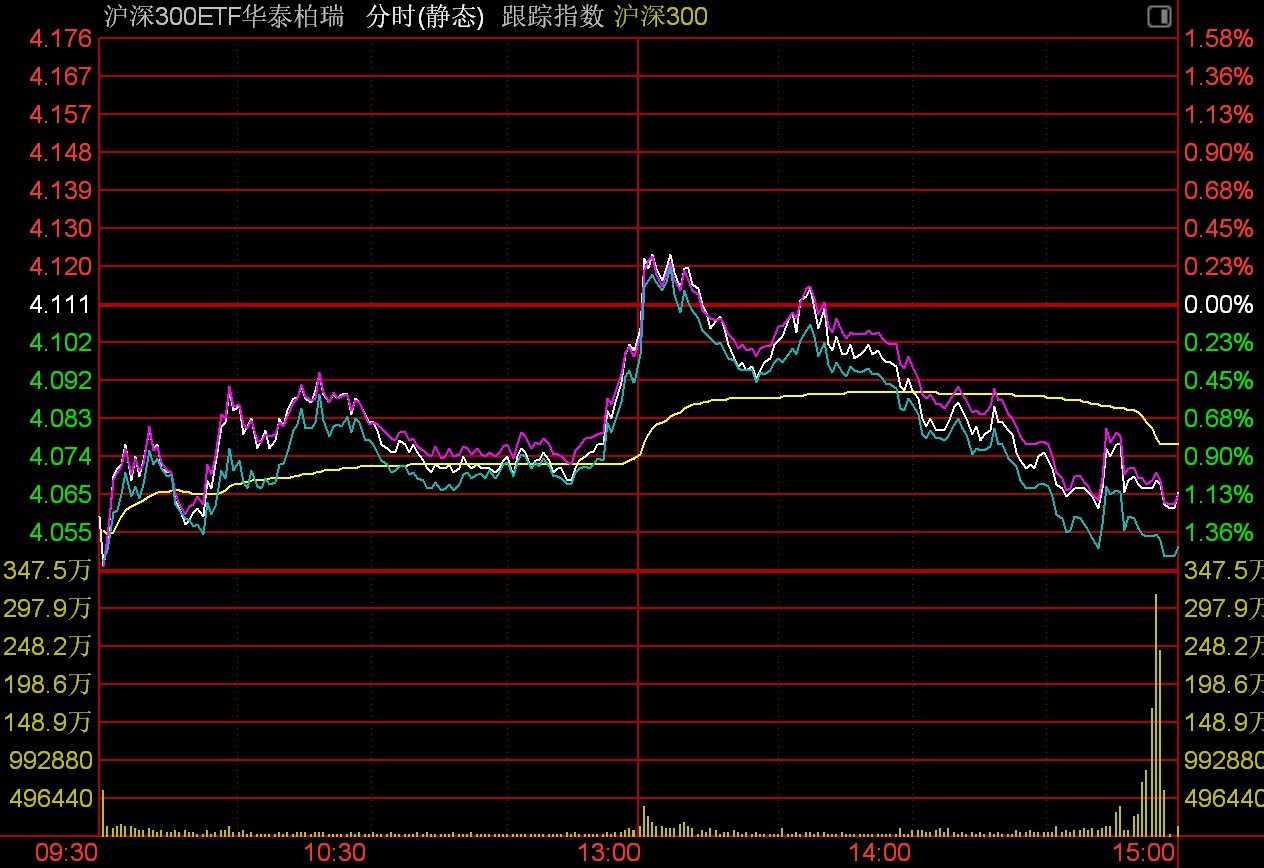
Task: Open the 沪深300 tracking index link
Action: (660, 16)
